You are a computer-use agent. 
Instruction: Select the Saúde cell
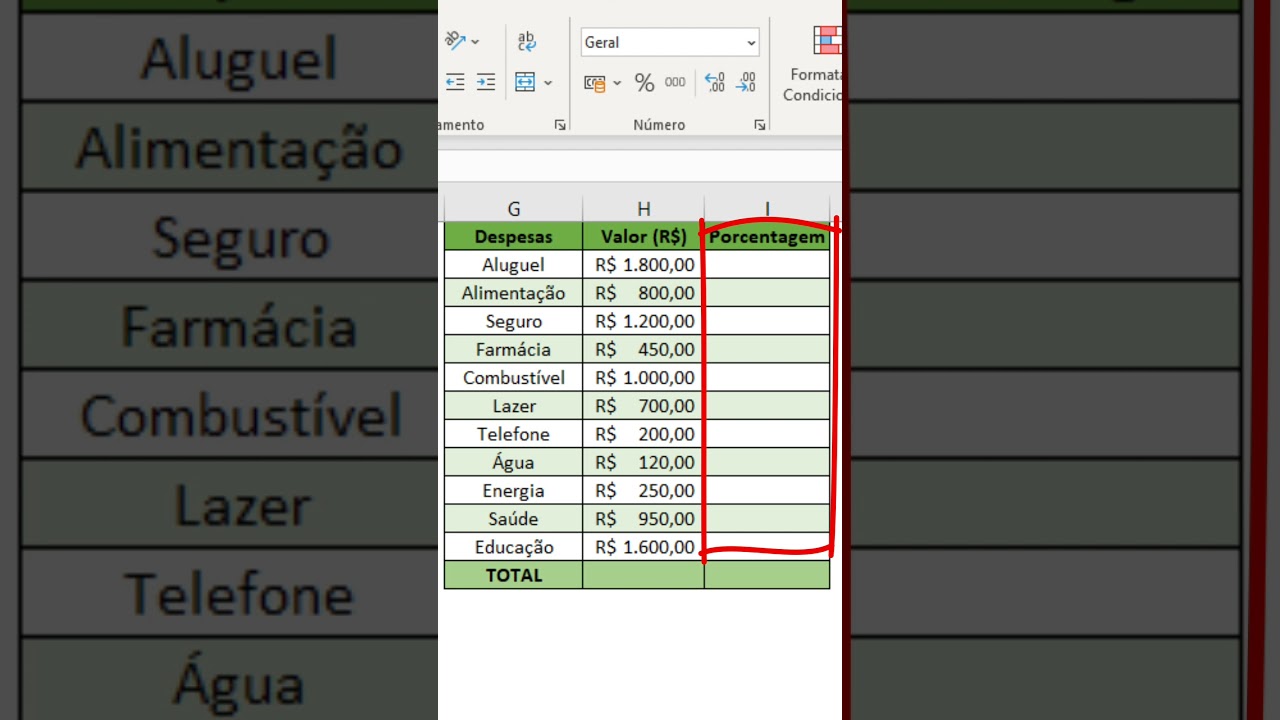point(513,518)
